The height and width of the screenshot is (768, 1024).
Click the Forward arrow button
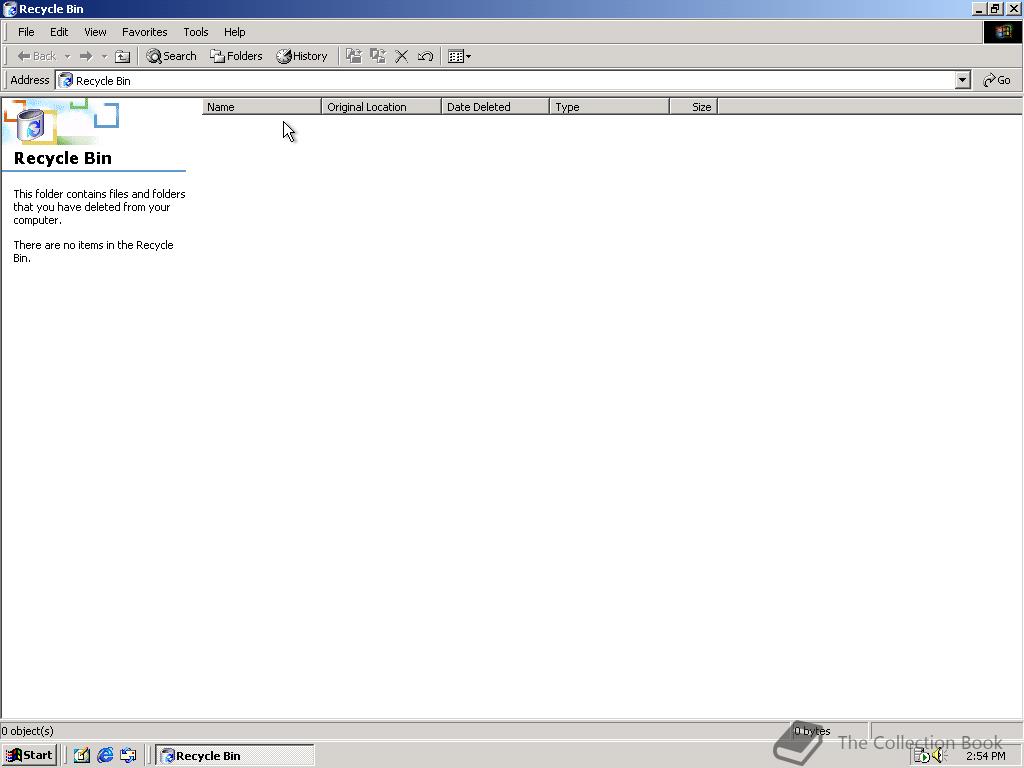click(86, 56)
